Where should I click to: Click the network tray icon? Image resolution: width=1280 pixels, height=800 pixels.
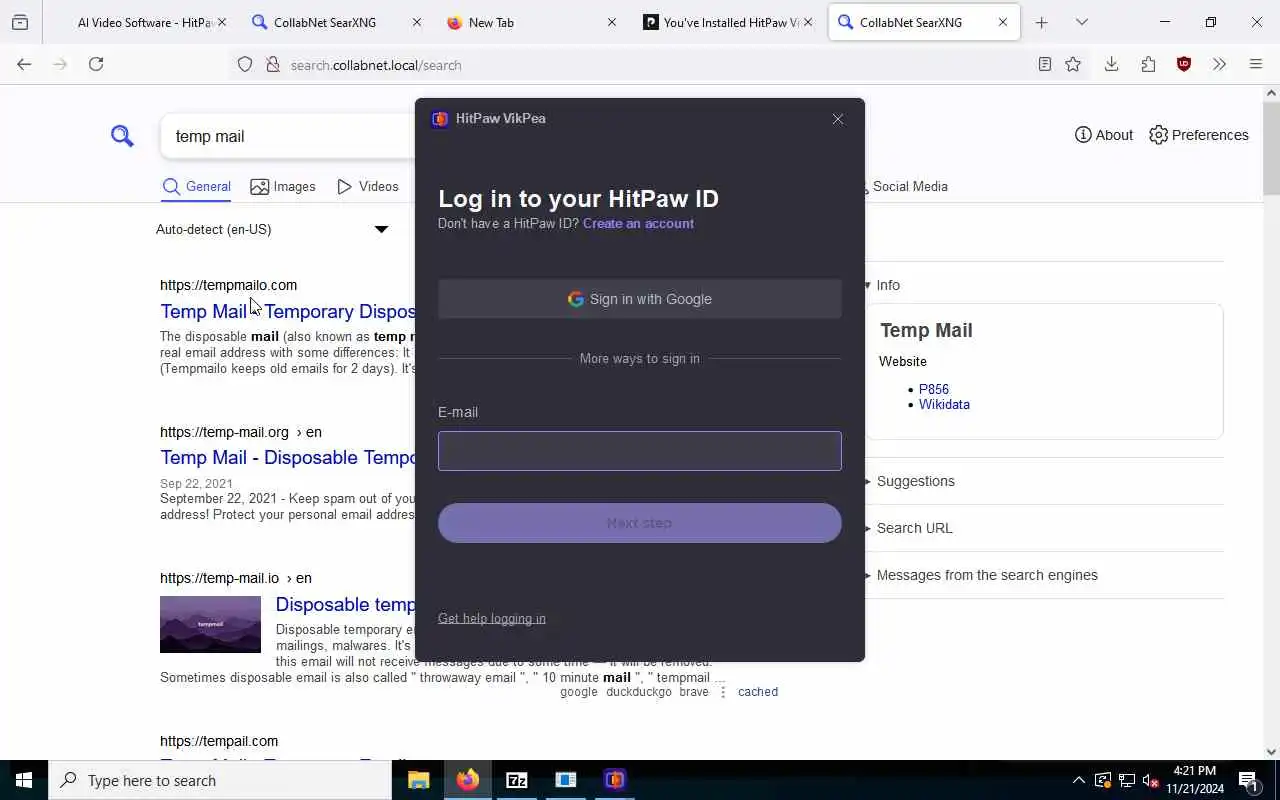(1127, 780)
